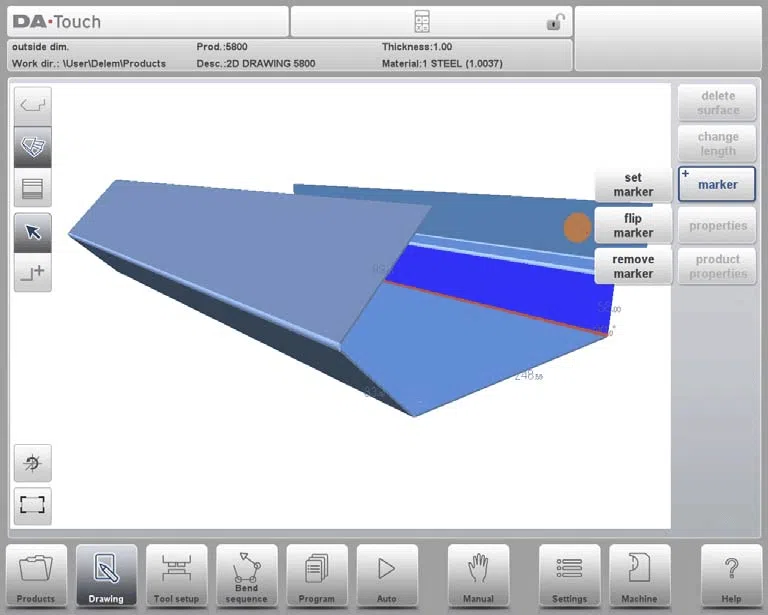Click the unlocked padlock icon
The image size is (768, 615).
coord(555,22)
